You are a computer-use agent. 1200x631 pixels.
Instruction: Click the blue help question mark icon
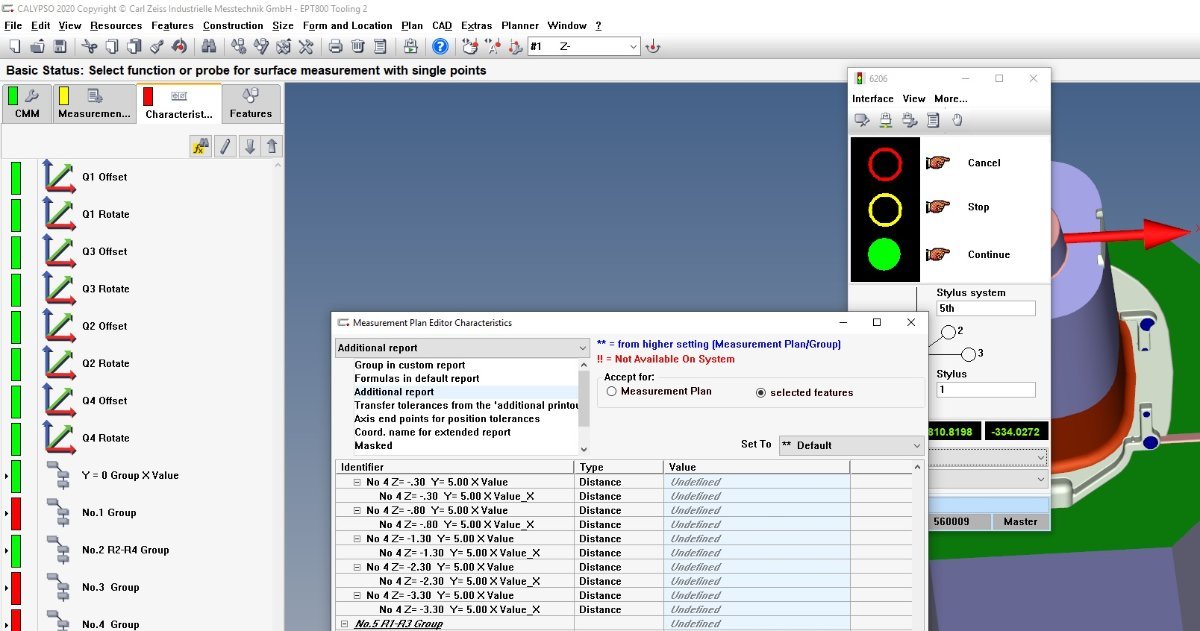440,46
